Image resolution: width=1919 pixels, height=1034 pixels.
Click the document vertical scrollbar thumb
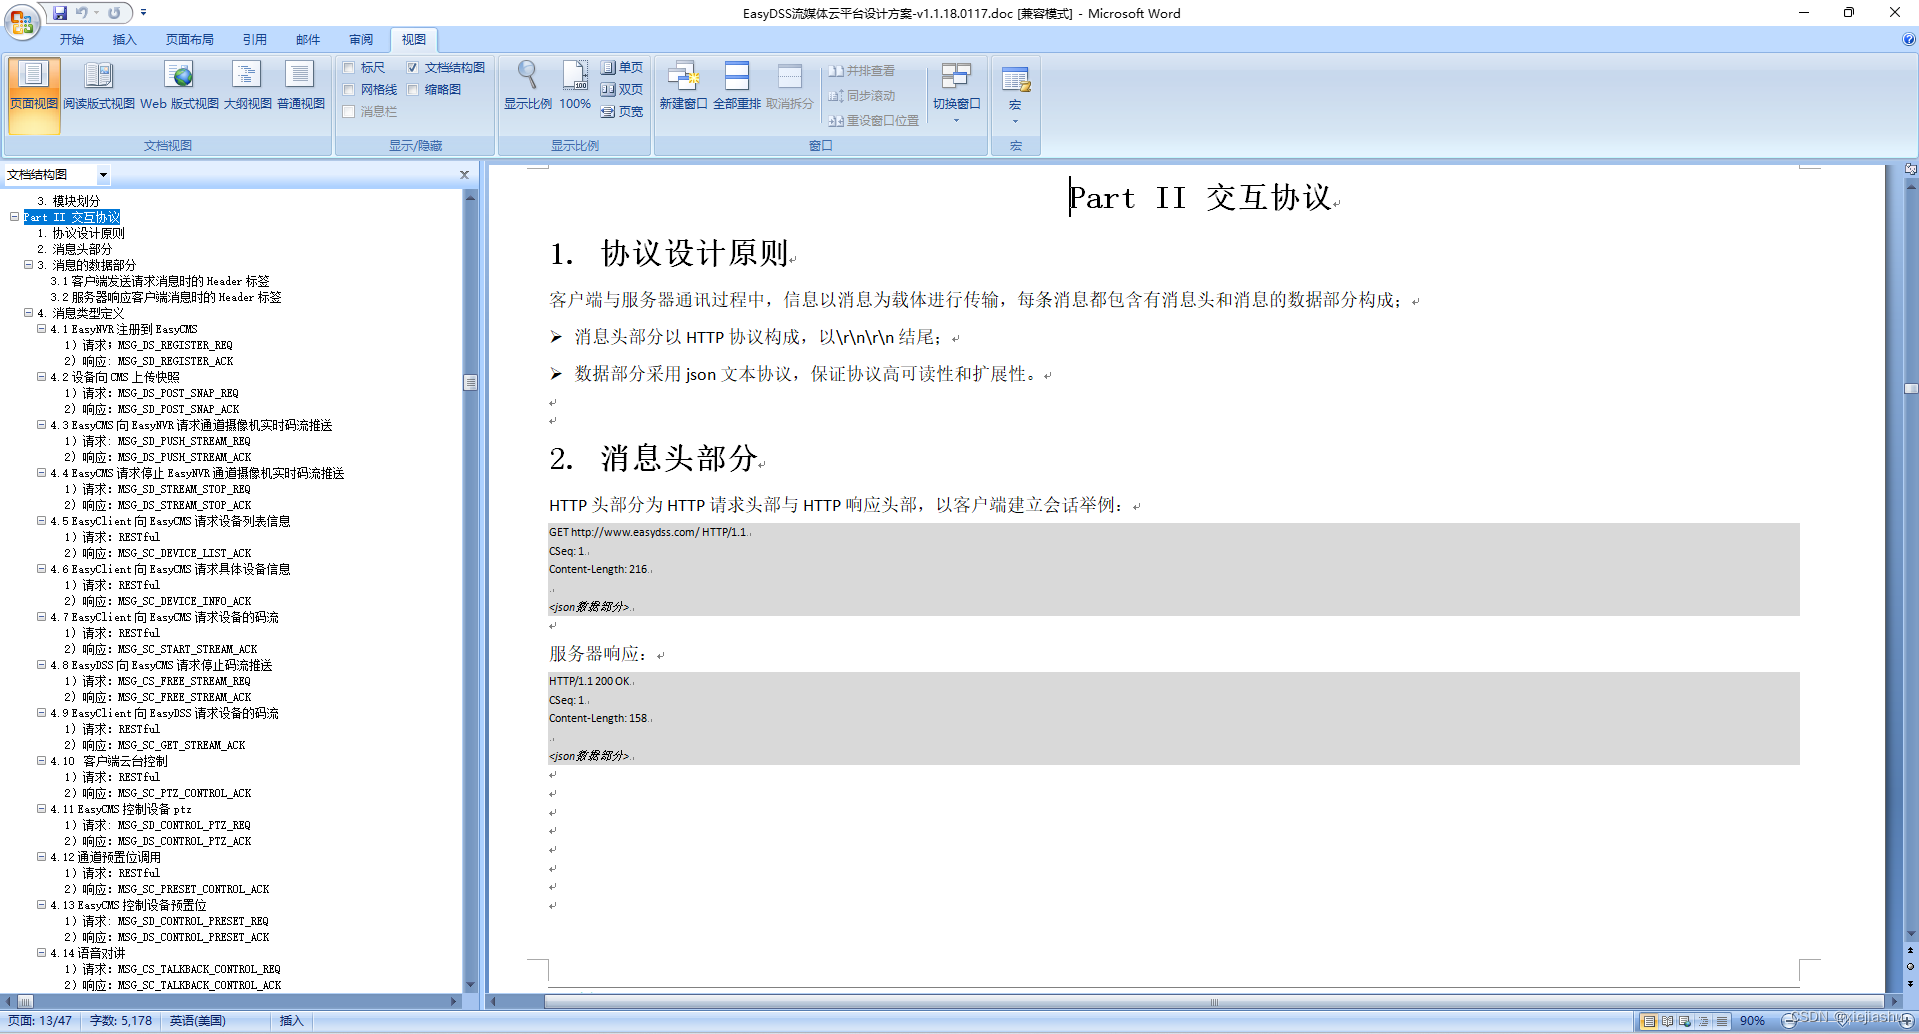tap(1910, 389)
